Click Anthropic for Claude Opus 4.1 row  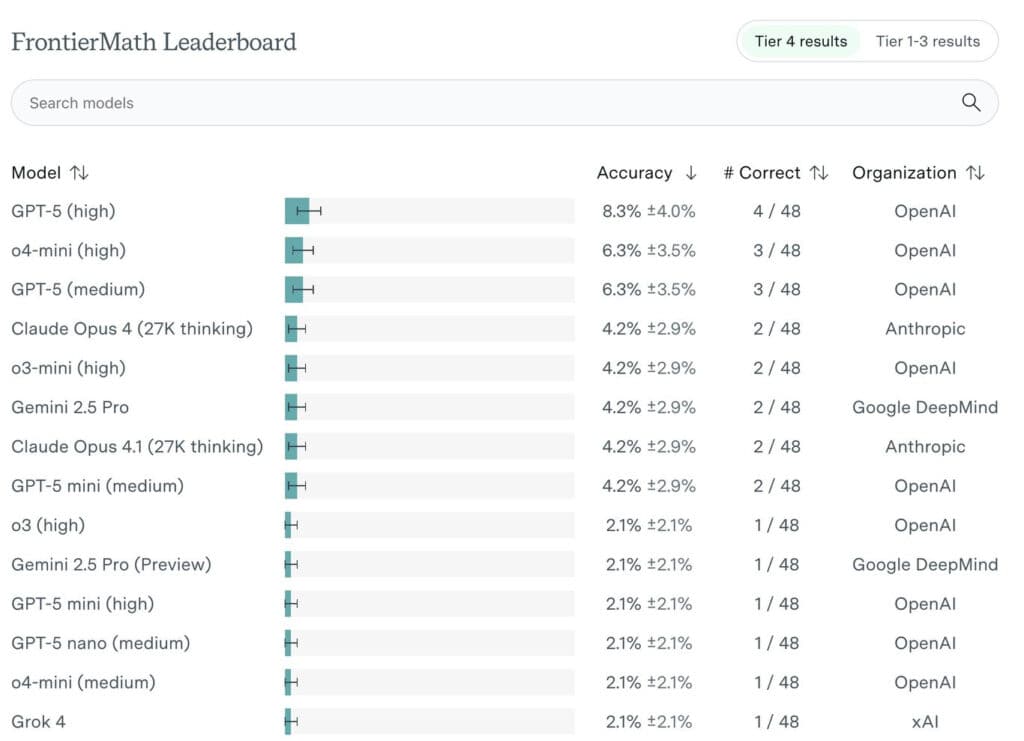tap(925, 447)
